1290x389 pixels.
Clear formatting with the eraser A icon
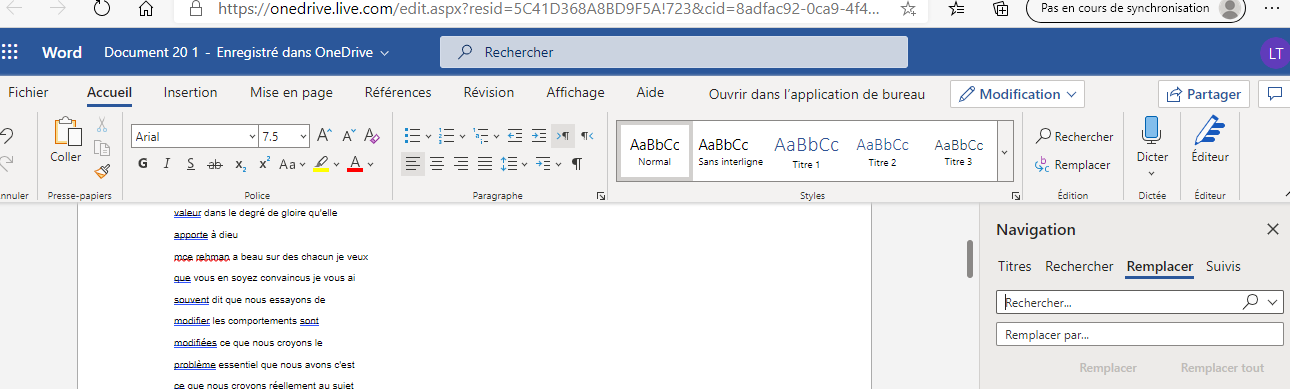[372, 136]
